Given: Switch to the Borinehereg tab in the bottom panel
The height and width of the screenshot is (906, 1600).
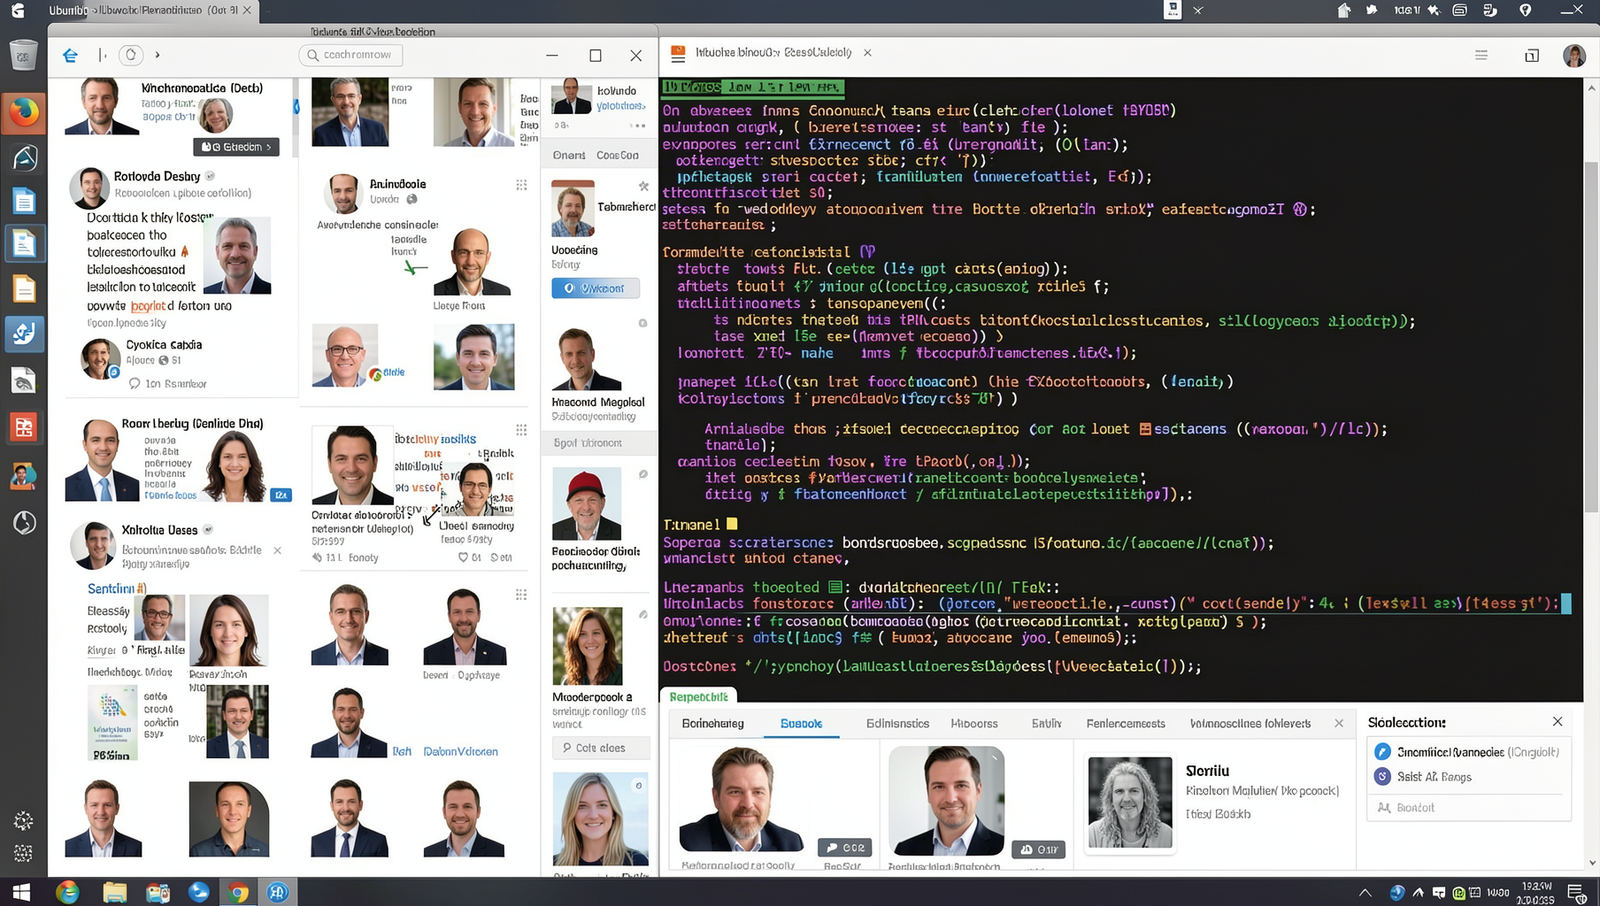Looking at the screenshot, I should click(713, 723).
